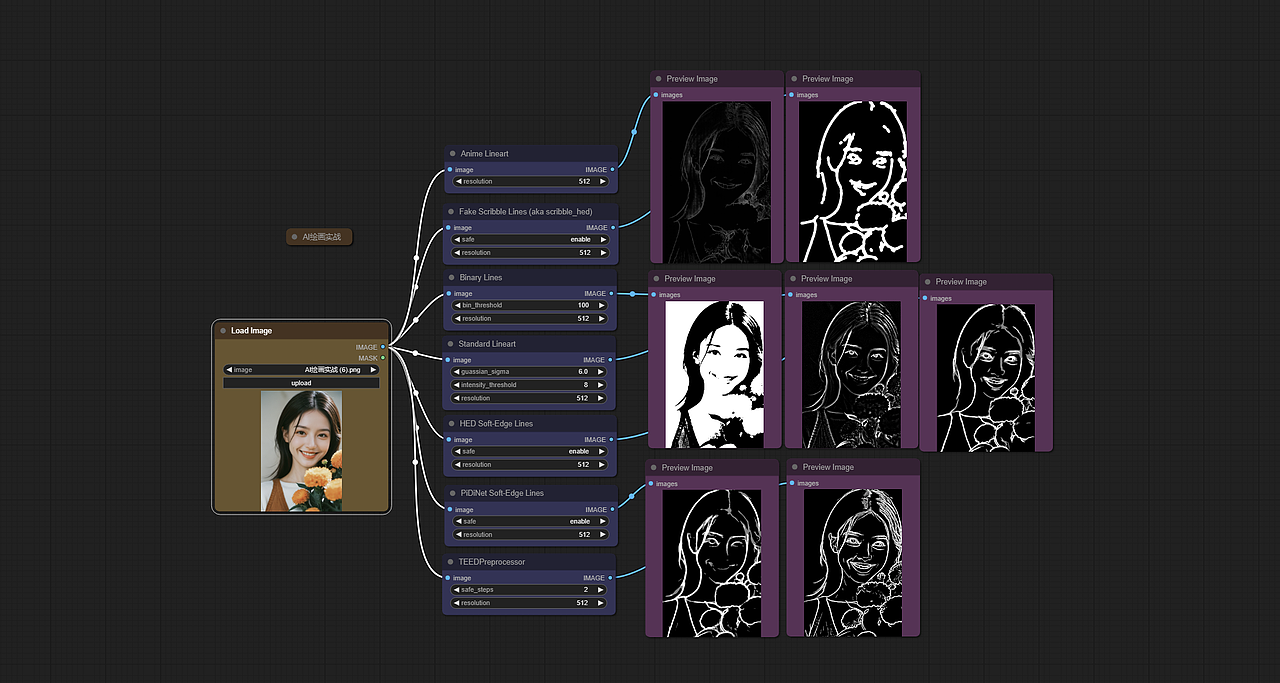Select the Standard Lineart node title
The height and width of the screenshot is (683, 1280).
(x=488, y=344)
